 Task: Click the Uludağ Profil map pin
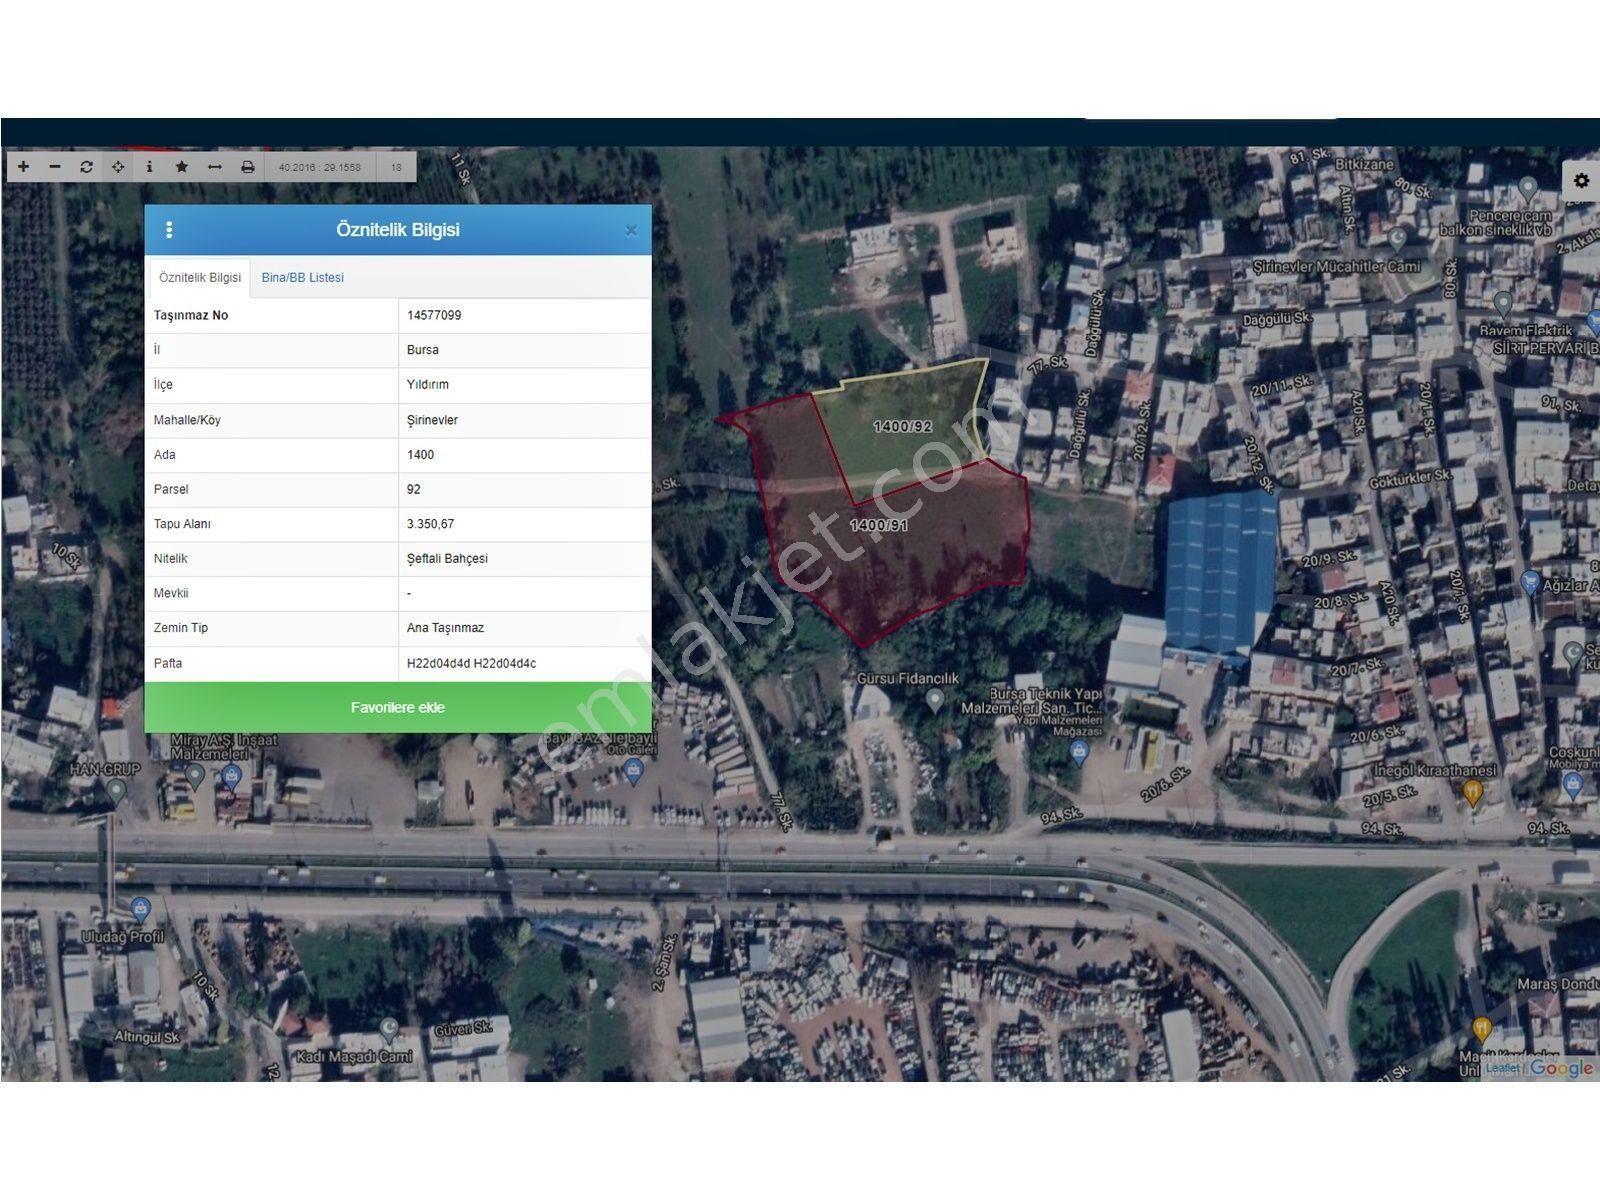140,909
